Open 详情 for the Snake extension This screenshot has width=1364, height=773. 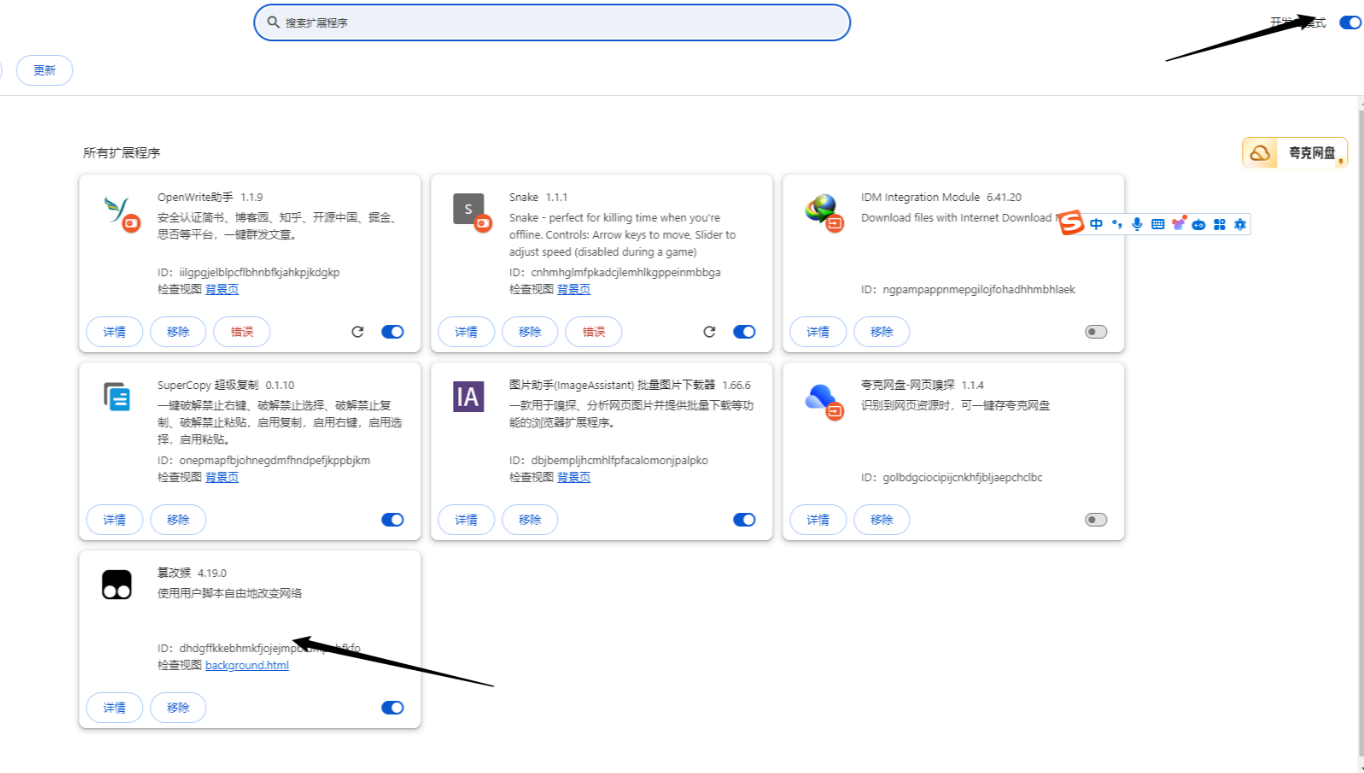(466, 332)
